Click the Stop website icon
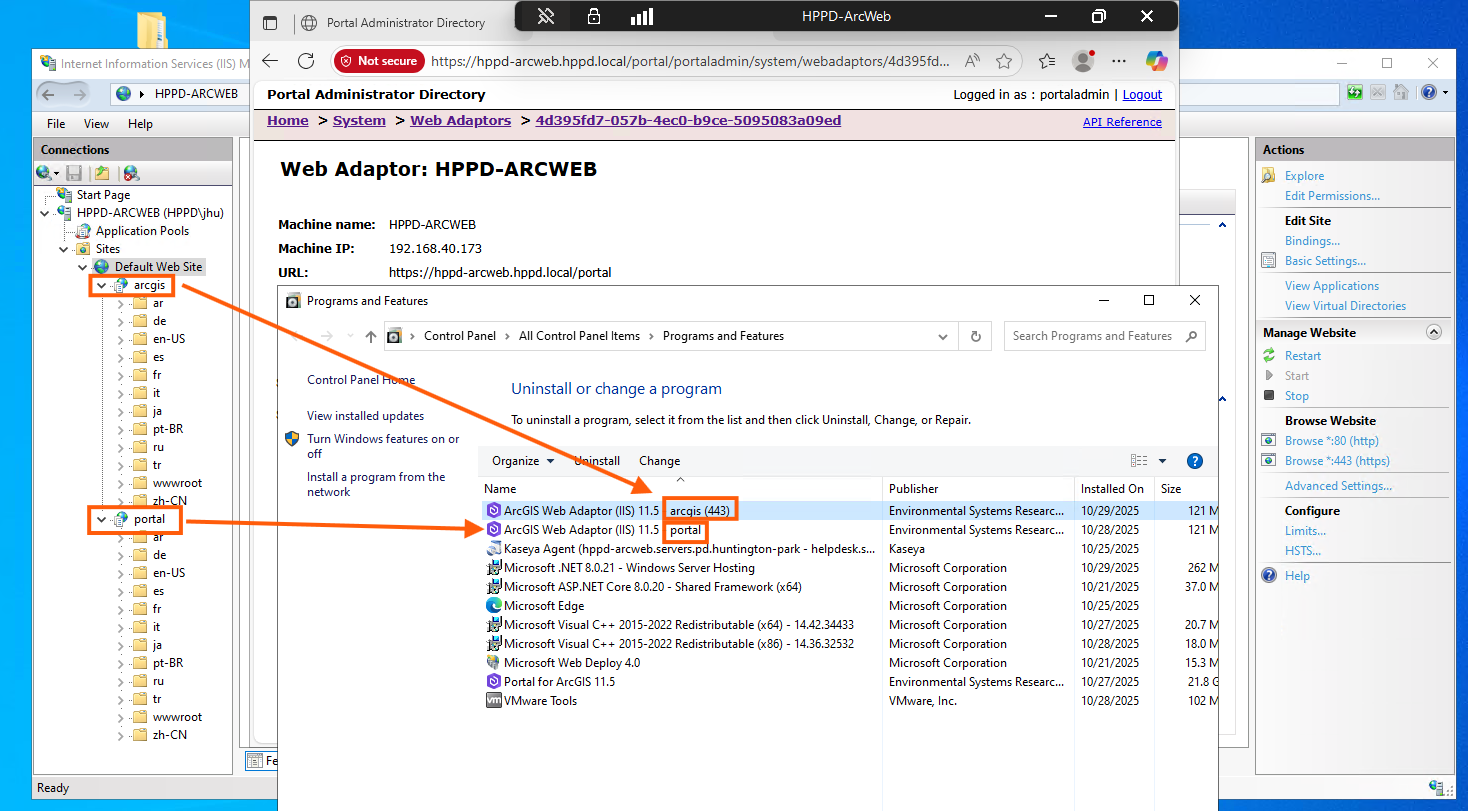Viewport: 1468px width, 811px height. point(1269,396)
